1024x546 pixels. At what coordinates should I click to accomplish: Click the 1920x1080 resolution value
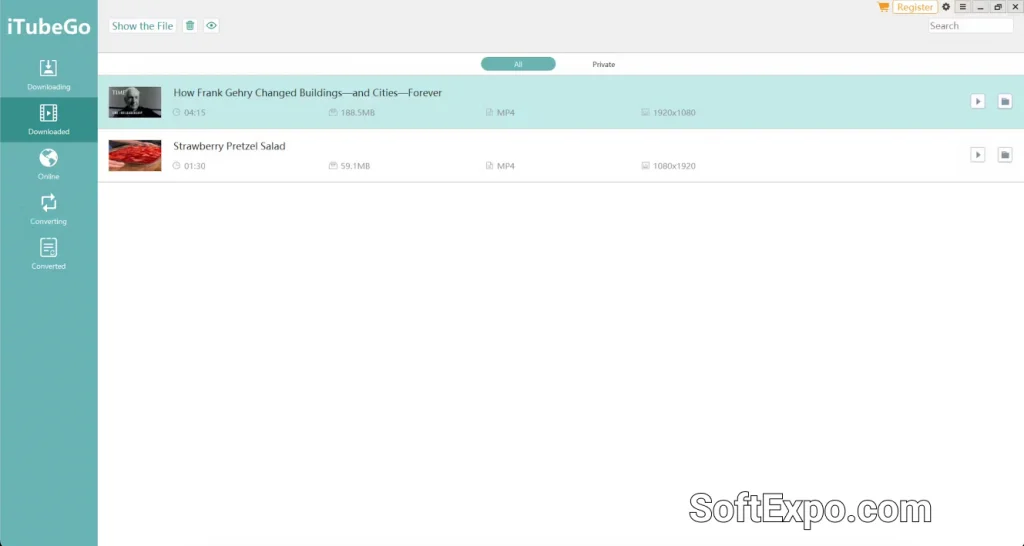coord(674,112)
